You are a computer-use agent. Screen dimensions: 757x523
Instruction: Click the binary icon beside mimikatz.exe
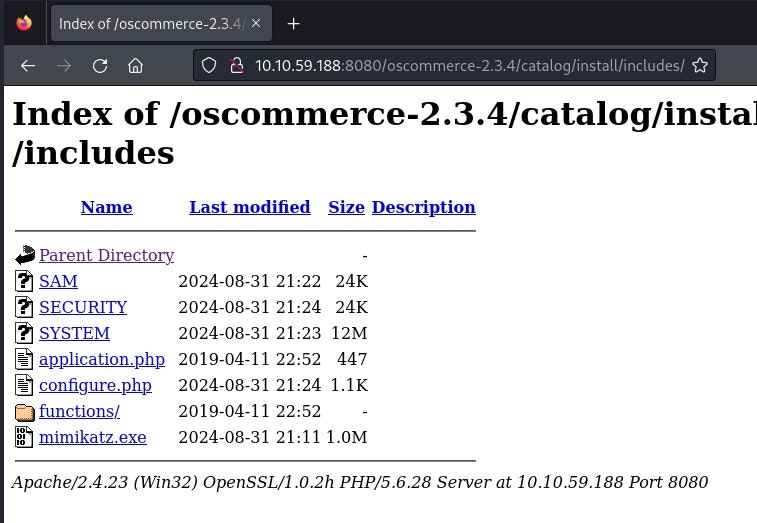pyautogui.click(x=24, y=438)
